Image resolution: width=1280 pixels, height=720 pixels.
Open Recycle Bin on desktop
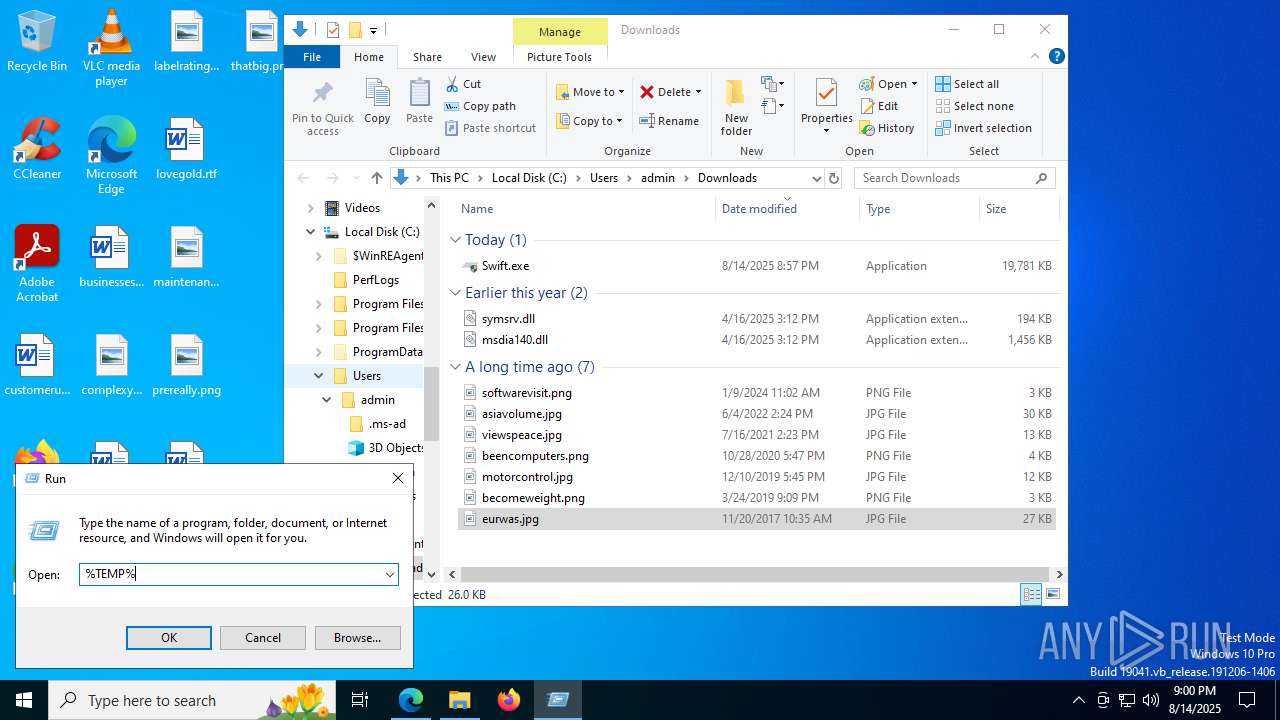(37, 42)
